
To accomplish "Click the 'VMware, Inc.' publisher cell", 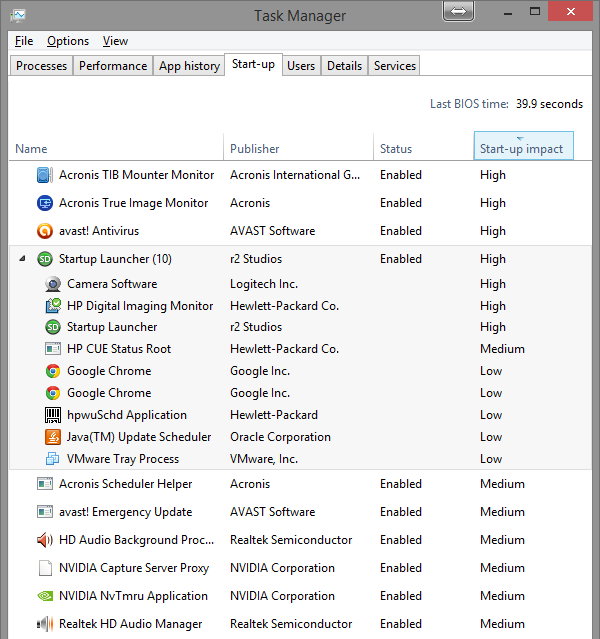I will coord(264,459).
